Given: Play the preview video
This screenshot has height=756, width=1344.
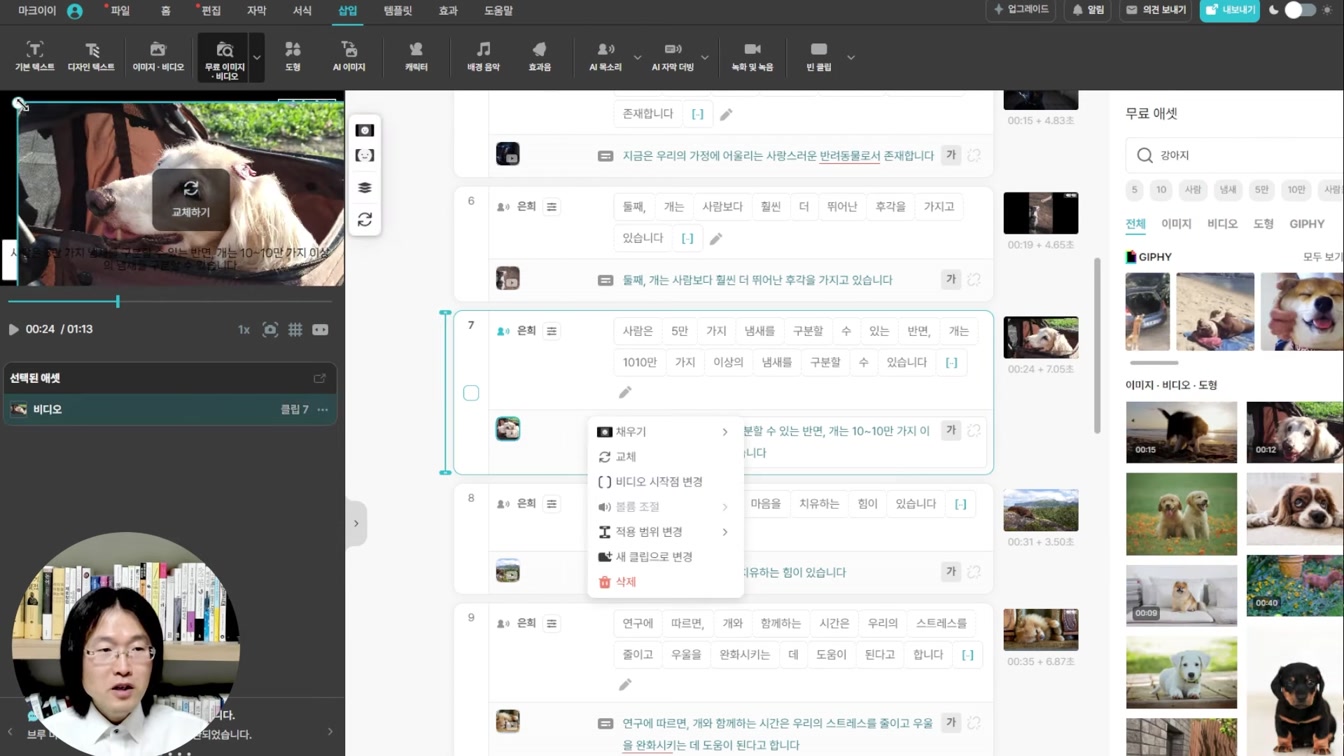Looking at the screenshot, I should click(x=14, y=329).
